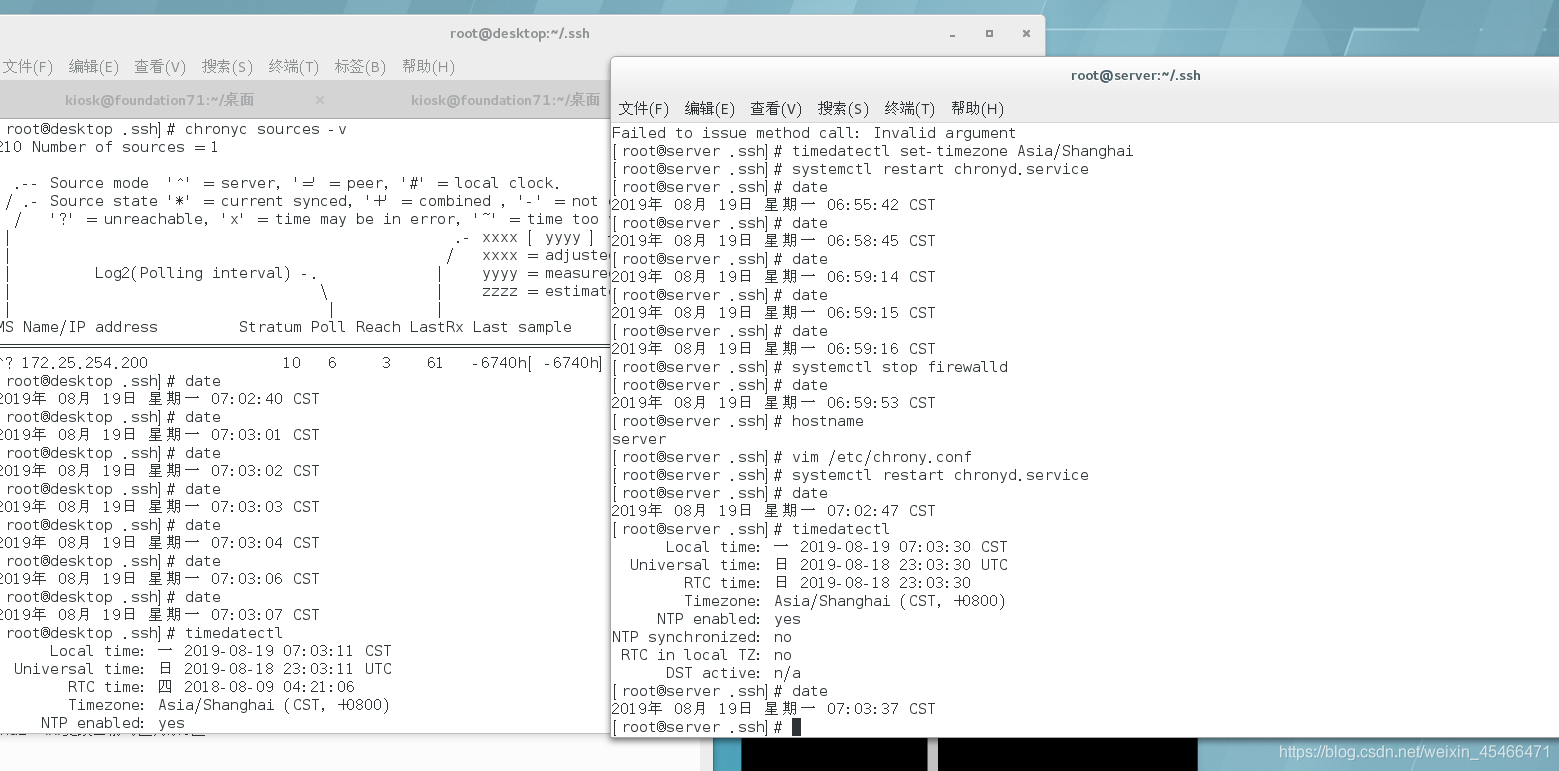Click 'Failed to issue method call' line
This screenshot has width=1559, height=771.
pyautogui.click(x=814, y=133)
